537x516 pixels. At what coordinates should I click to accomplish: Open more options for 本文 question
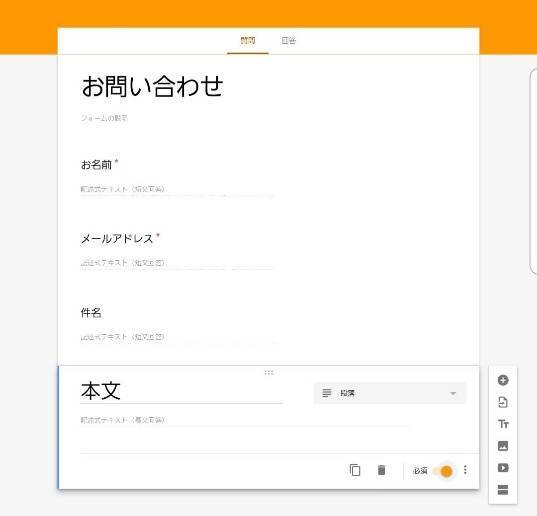click(x=465, y=470)
